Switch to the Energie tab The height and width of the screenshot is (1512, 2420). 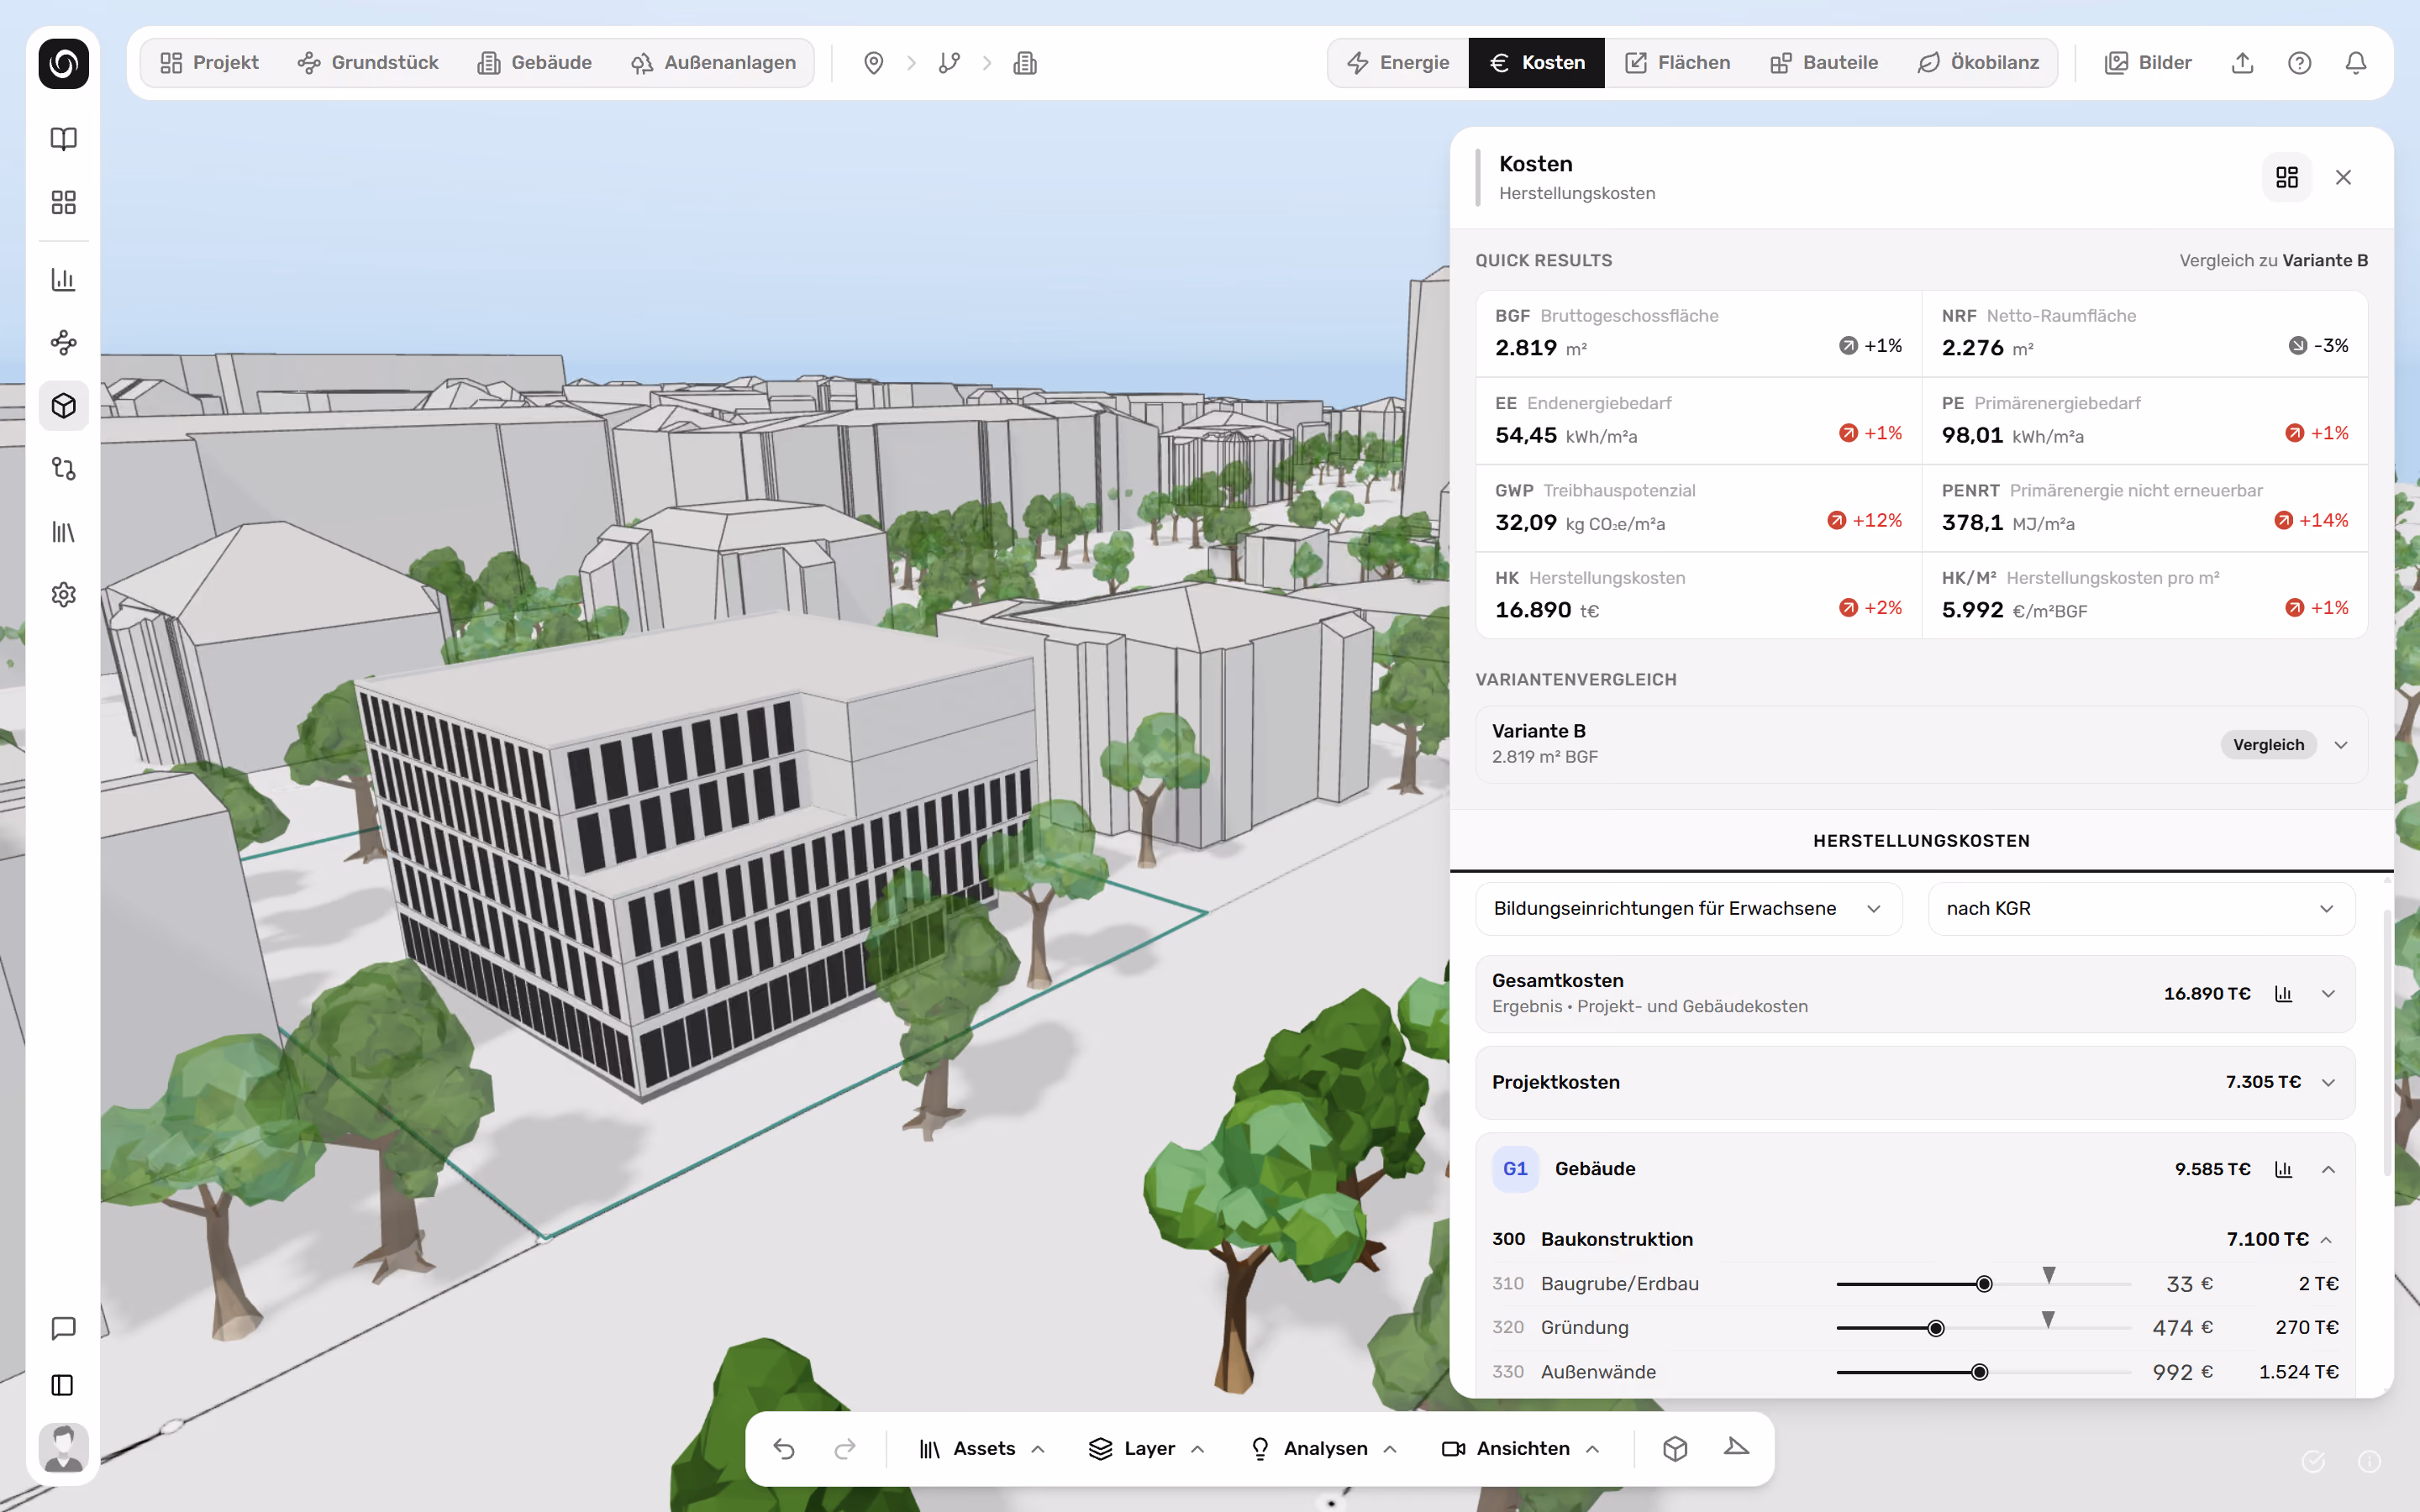tap(1398, 63)
